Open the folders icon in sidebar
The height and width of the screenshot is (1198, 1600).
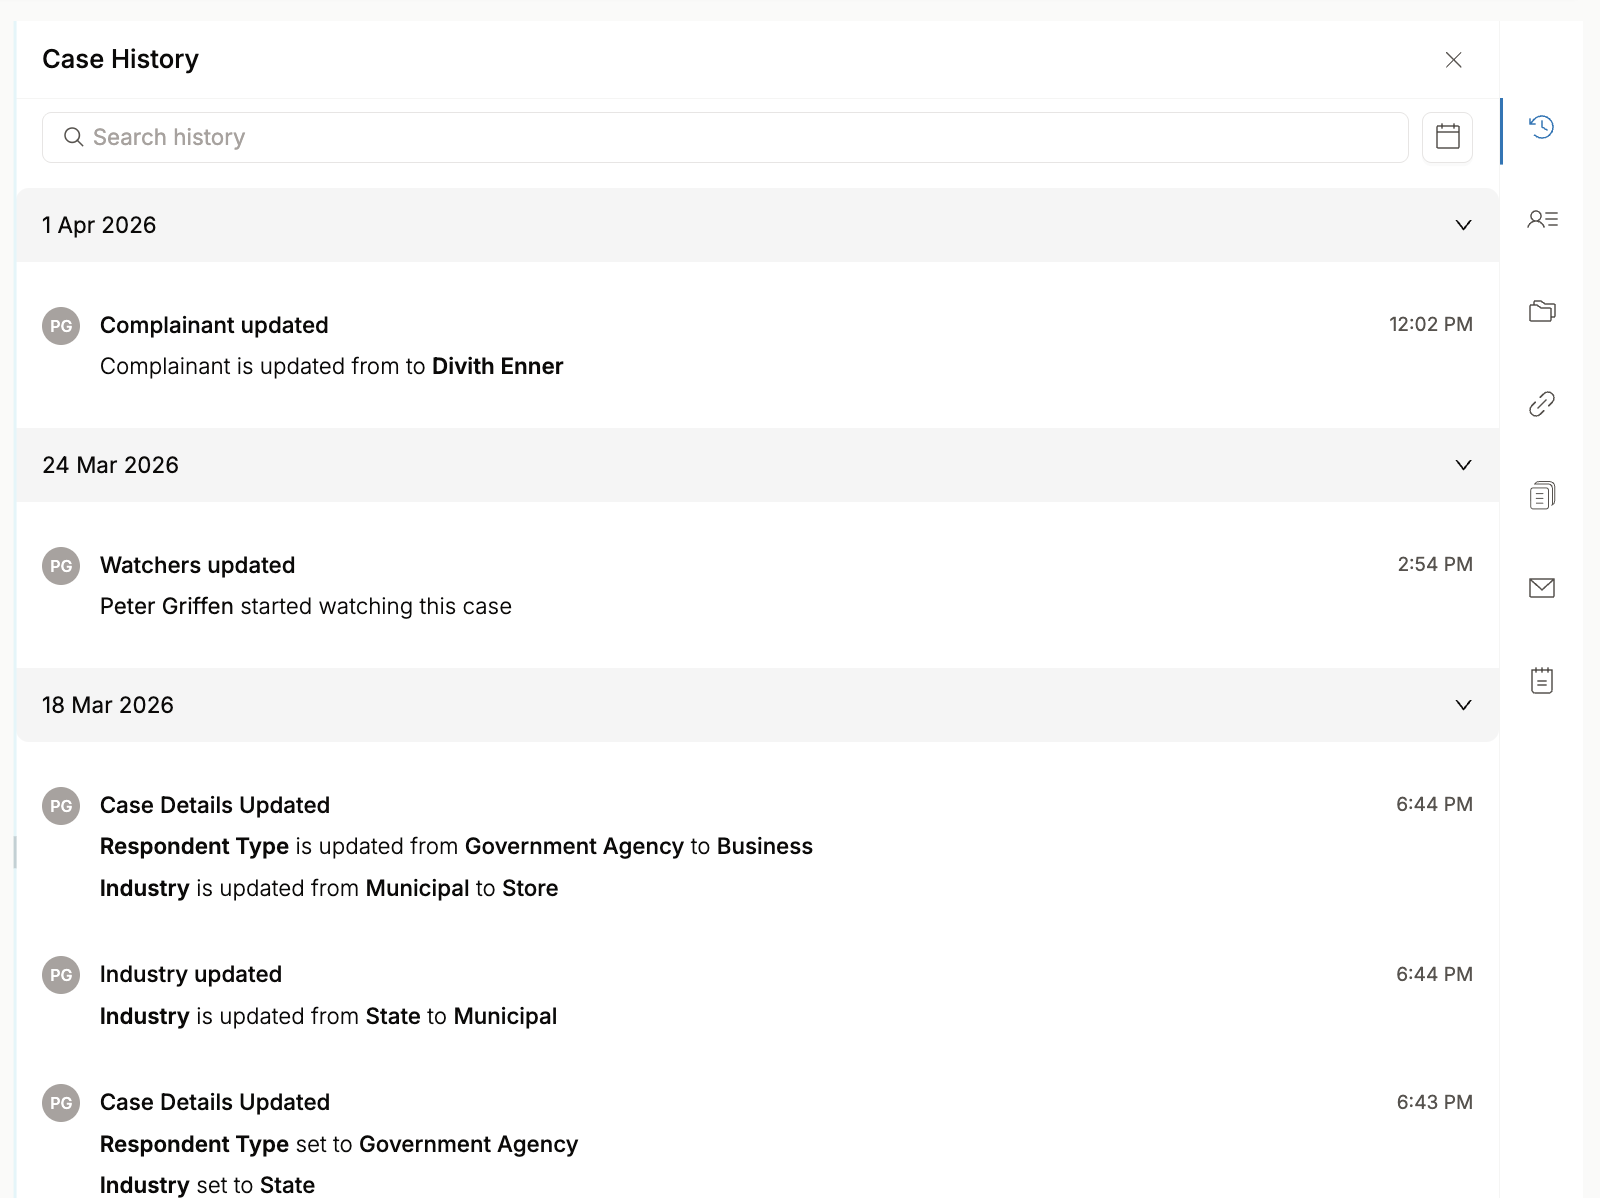[1541, 311]
